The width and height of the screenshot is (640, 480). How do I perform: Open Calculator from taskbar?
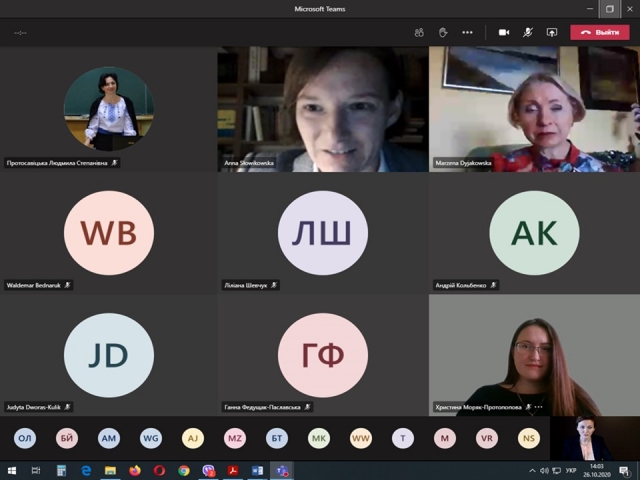tap(61, 471)
